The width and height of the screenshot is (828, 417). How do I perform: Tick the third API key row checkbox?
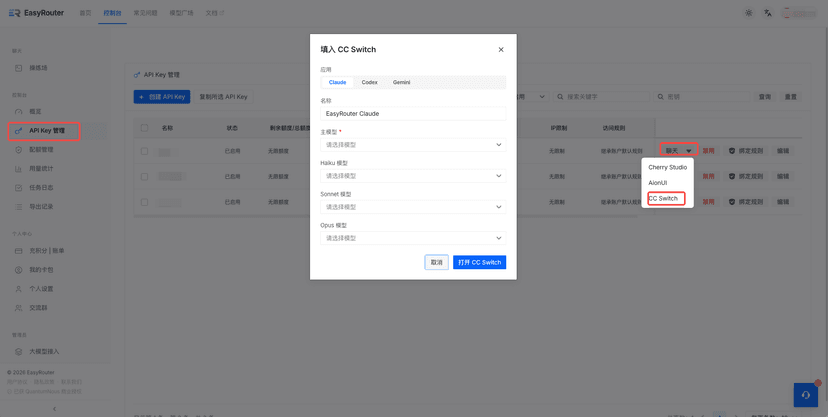pos(145,202)
